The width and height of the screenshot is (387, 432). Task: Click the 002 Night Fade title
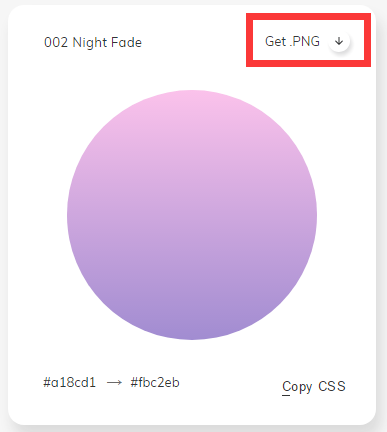[93, 43]
